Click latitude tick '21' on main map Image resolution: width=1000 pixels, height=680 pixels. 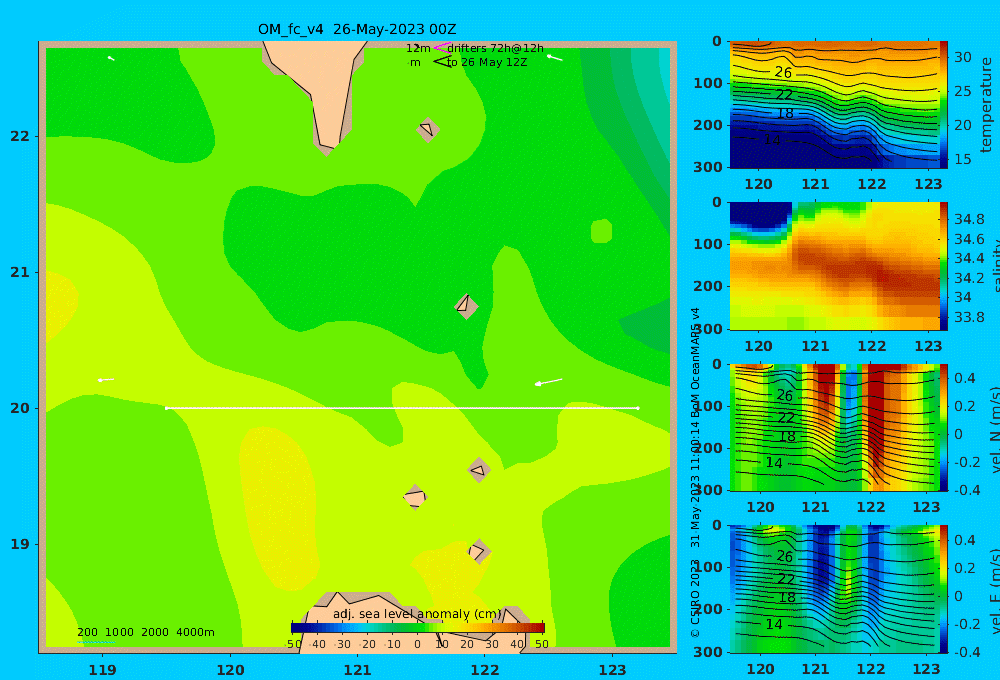click(x=20, y=272)
